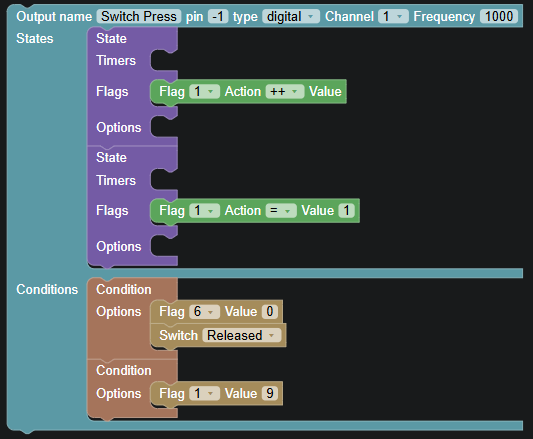Open Flag number dropdown in first state
Image resolution: width=533 pixels, height=439 pixels.
click(204, 91)
